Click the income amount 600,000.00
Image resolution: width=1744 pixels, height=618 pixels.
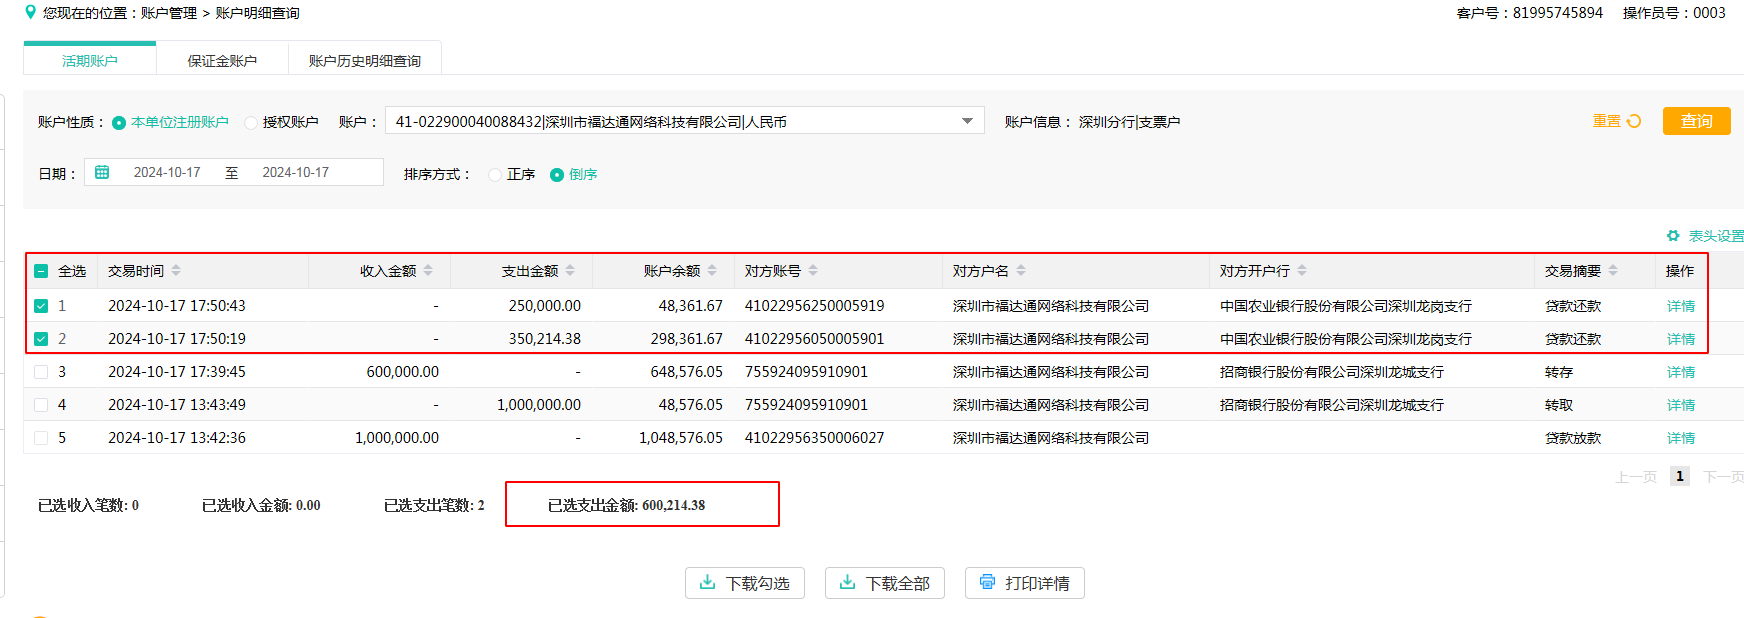pyautogui.click(x=402, y=372)
